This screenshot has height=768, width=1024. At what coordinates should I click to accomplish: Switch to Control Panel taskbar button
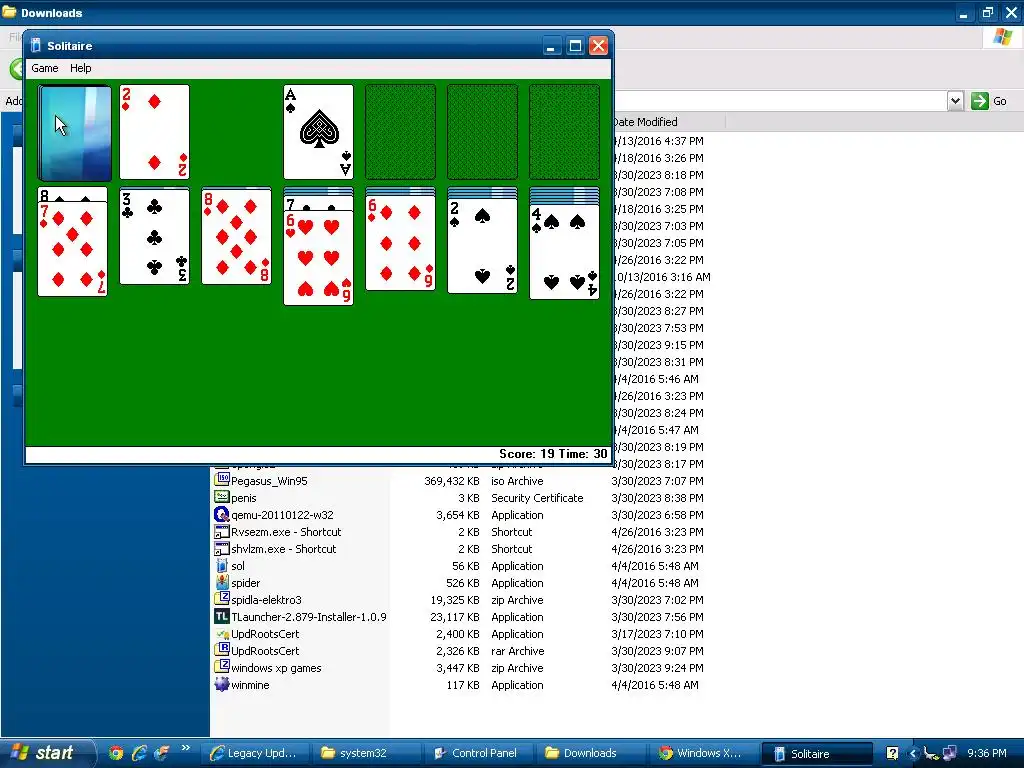477,753
